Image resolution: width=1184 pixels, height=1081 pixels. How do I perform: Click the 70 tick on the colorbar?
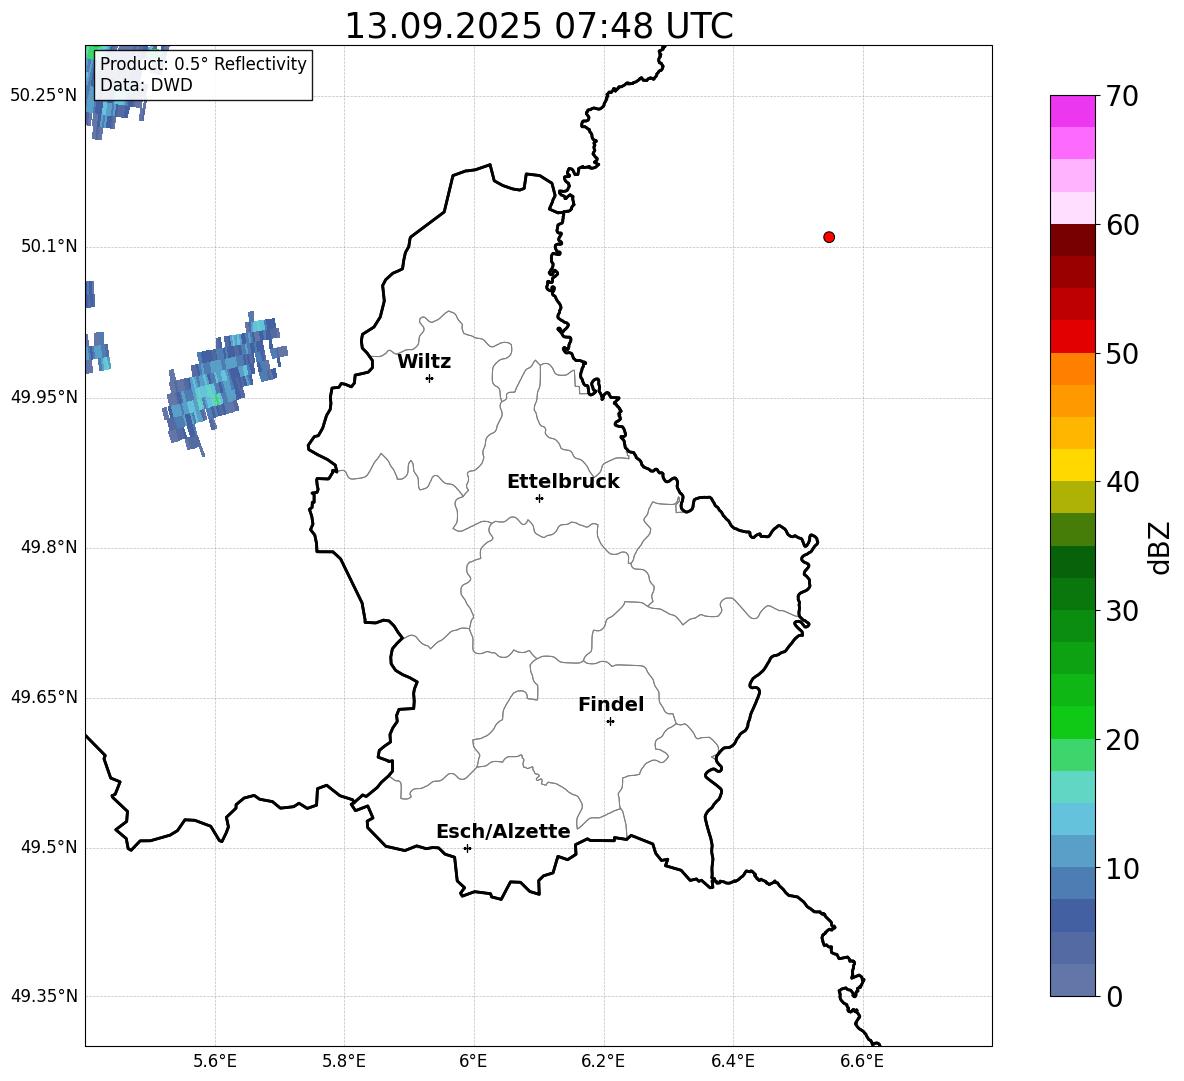[x=1123, y=96]
